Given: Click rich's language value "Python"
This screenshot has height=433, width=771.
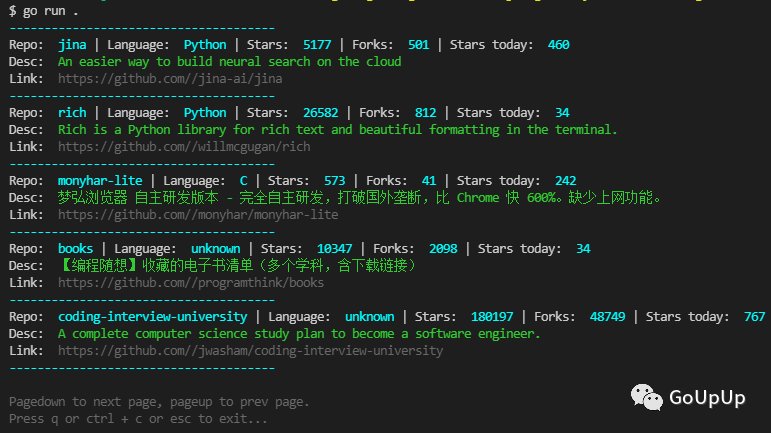Looking at the screenshot, I should coord(205,113).
